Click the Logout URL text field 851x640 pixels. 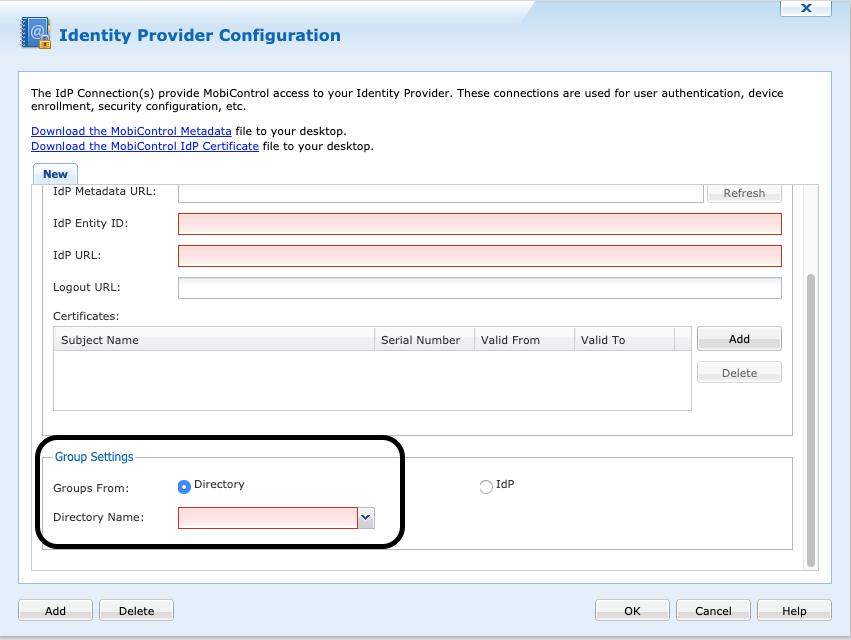[479, 288]
